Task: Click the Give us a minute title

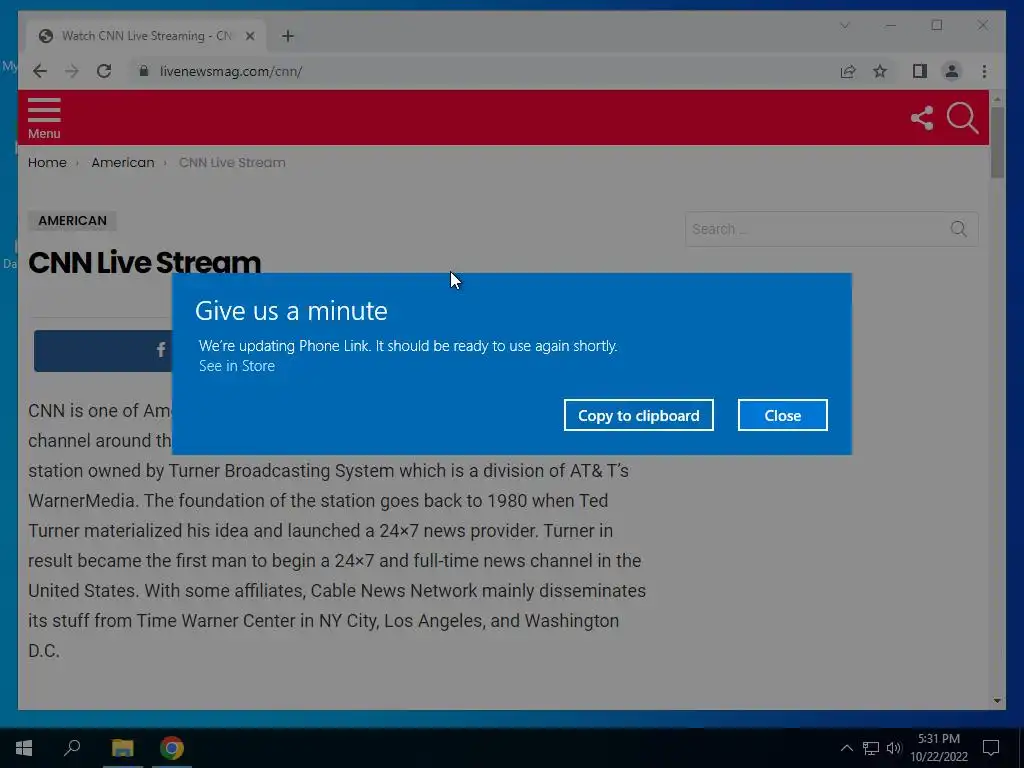Action: [x=291, y=311]
